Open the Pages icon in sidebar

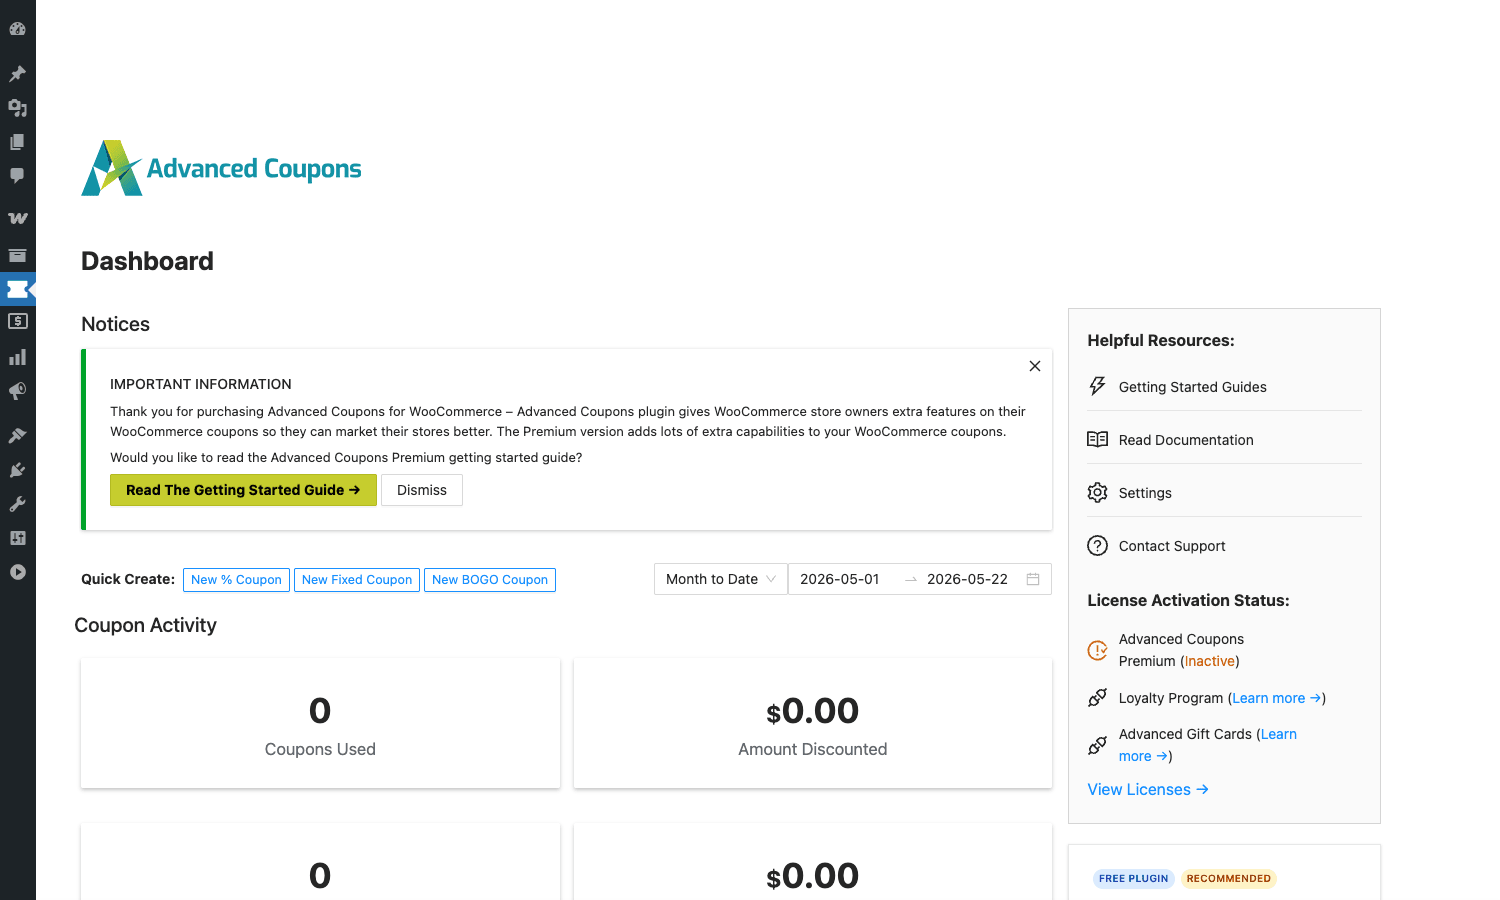17,142
